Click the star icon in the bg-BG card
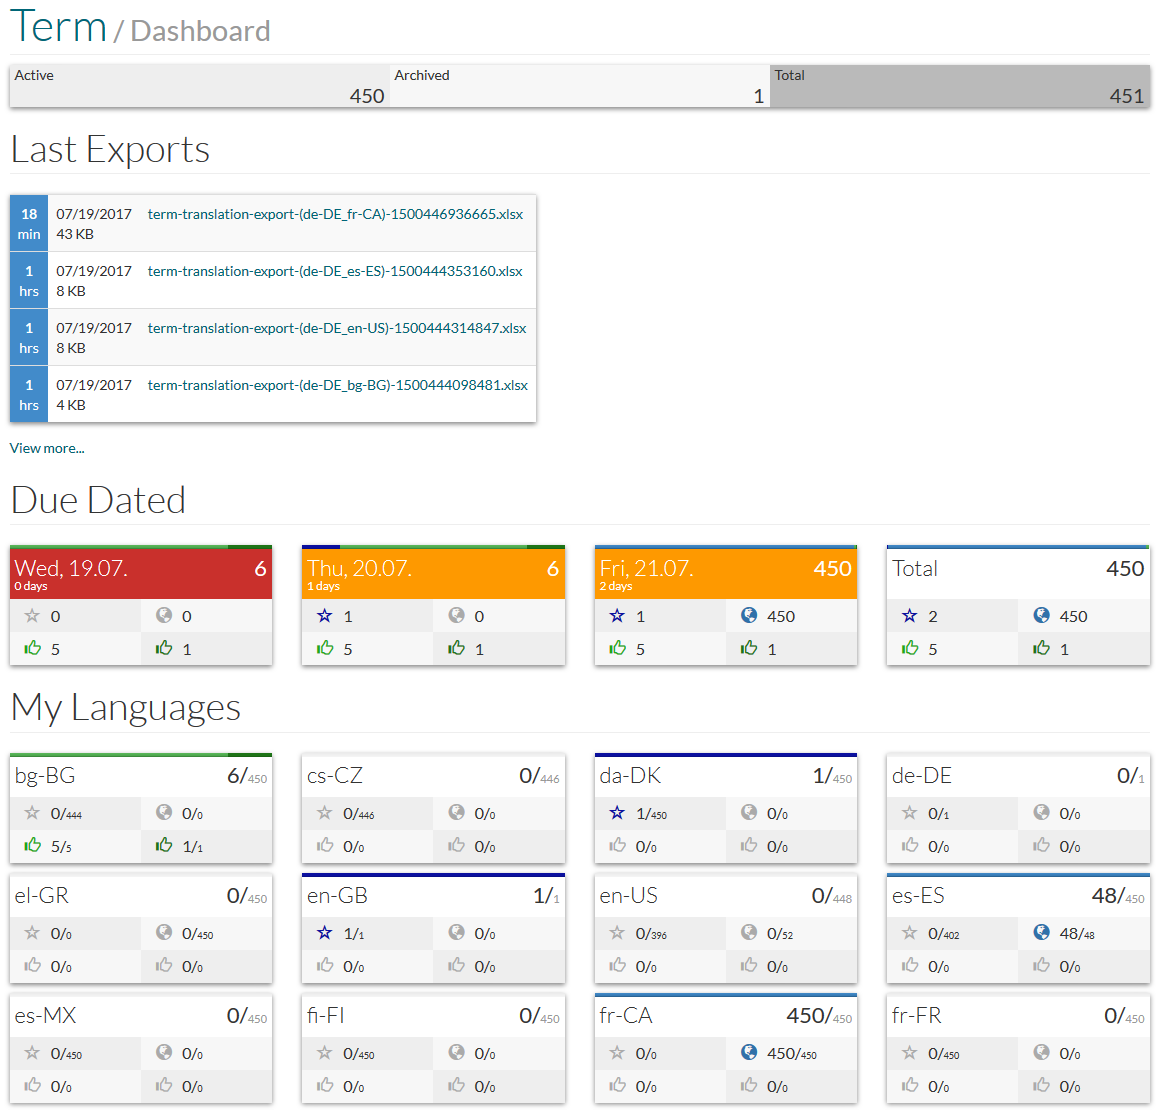The image size is (1162, 1110). [x=32, y=813]
